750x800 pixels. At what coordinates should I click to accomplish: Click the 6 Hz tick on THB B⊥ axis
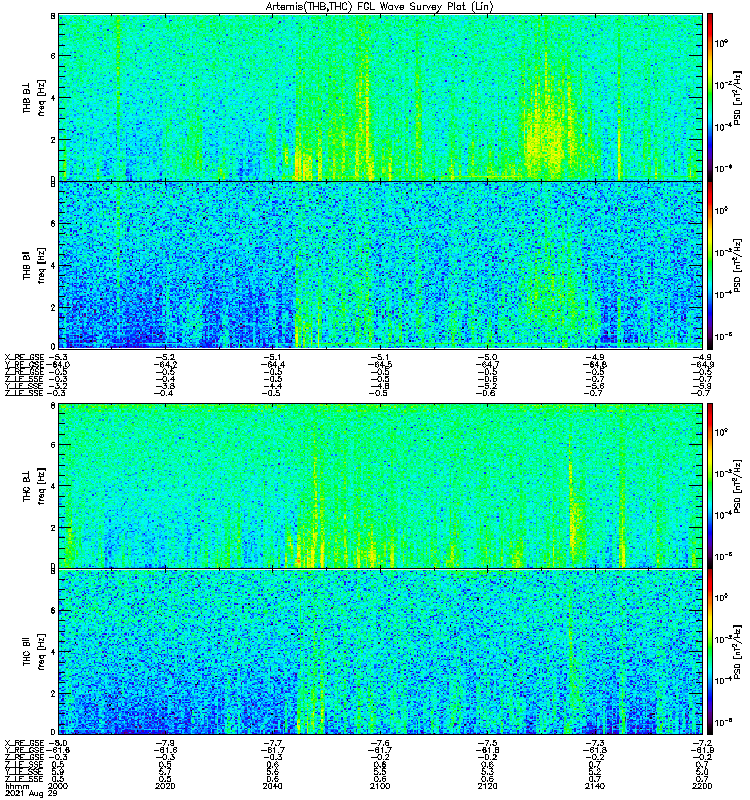coord(53,56)
